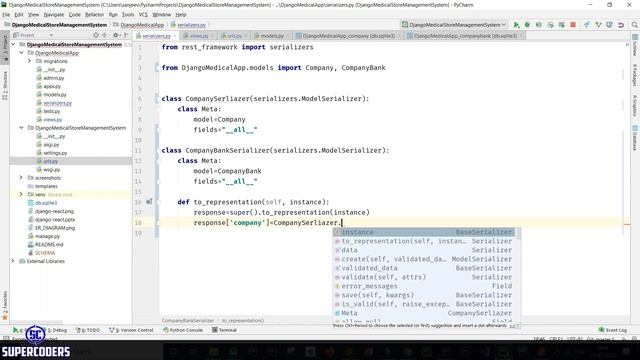The image size is (640, 360).
Task: Expand External Libraries node
Action: (13, 261)
